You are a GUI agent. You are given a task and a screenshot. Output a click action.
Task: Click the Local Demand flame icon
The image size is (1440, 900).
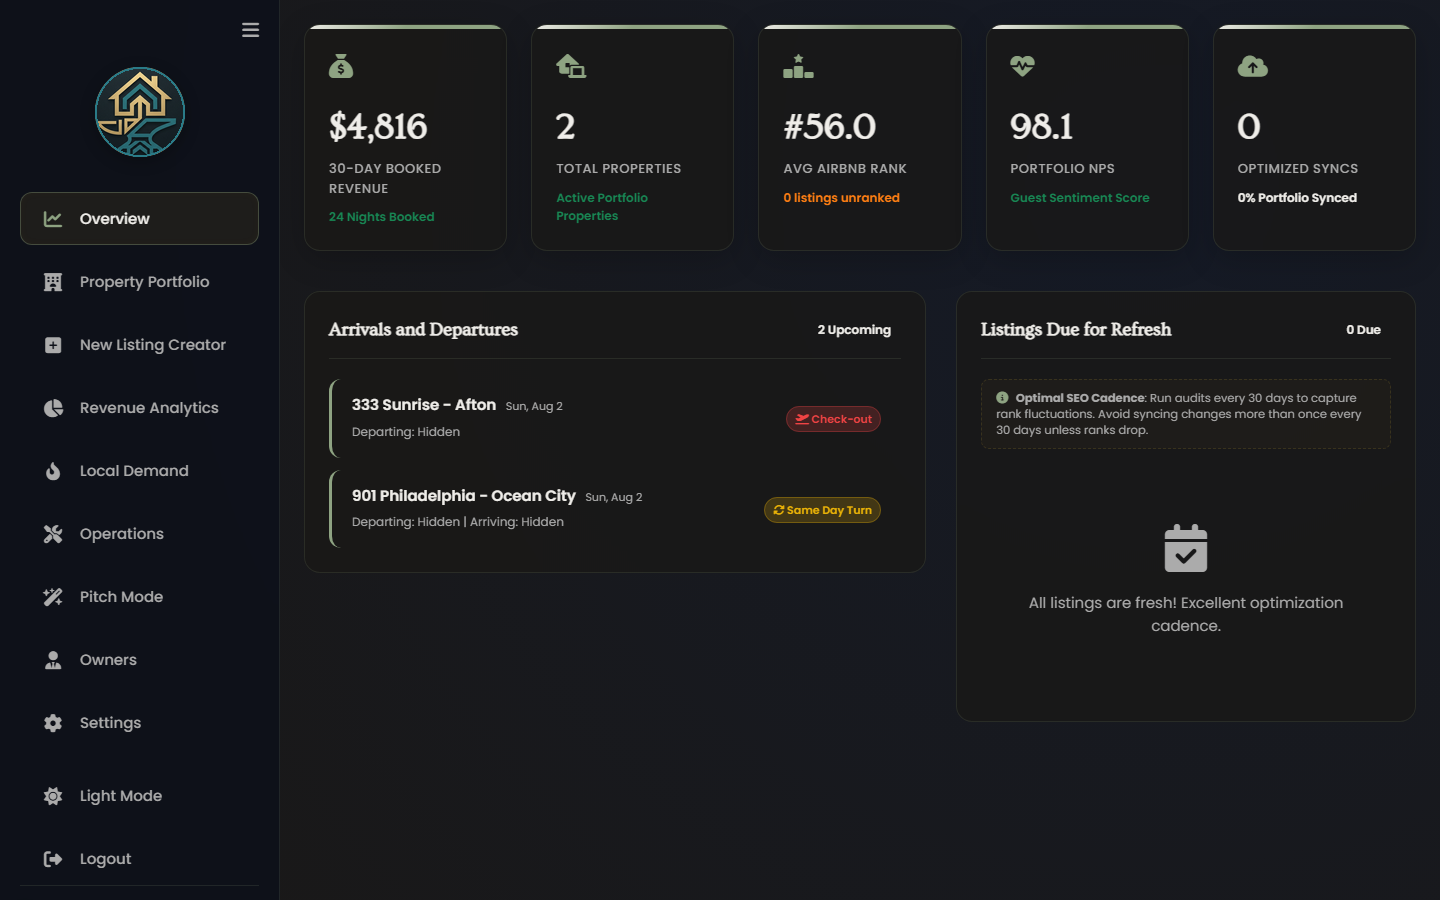tap(53, 471)
